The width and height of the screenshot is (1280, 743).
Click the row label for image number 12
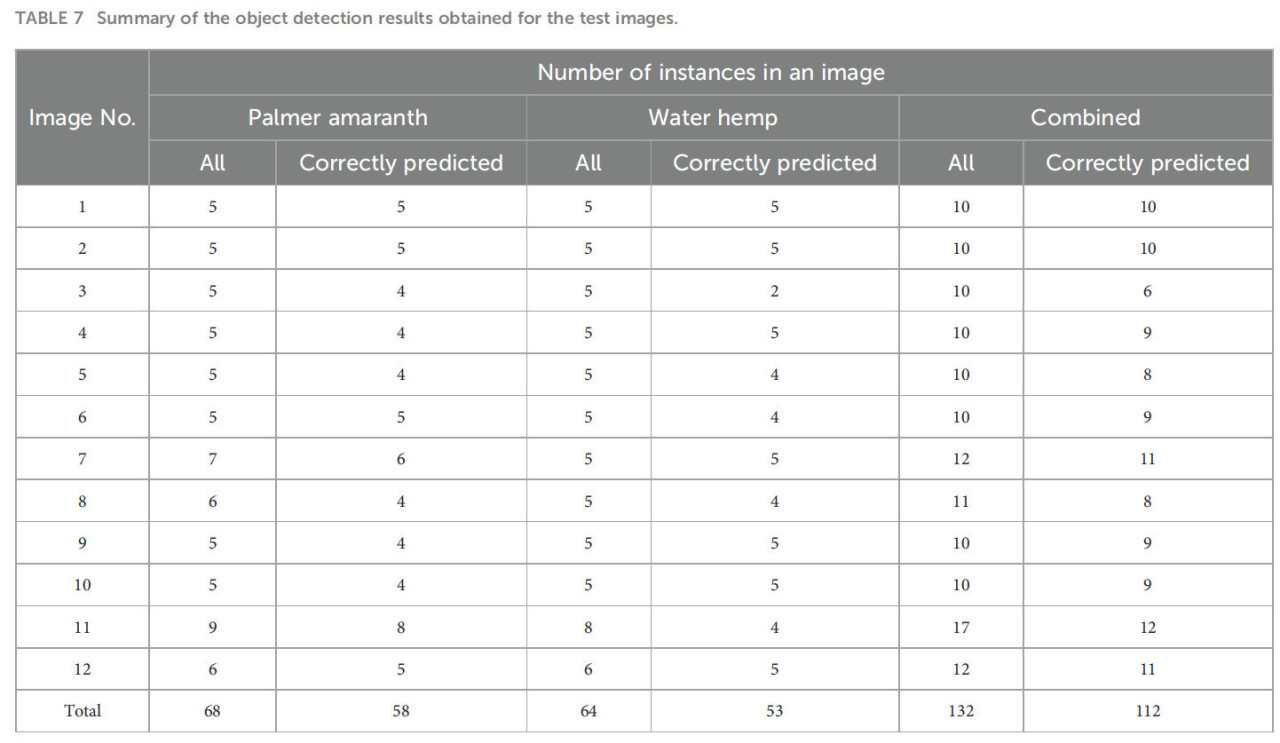[x=82, y=670]
